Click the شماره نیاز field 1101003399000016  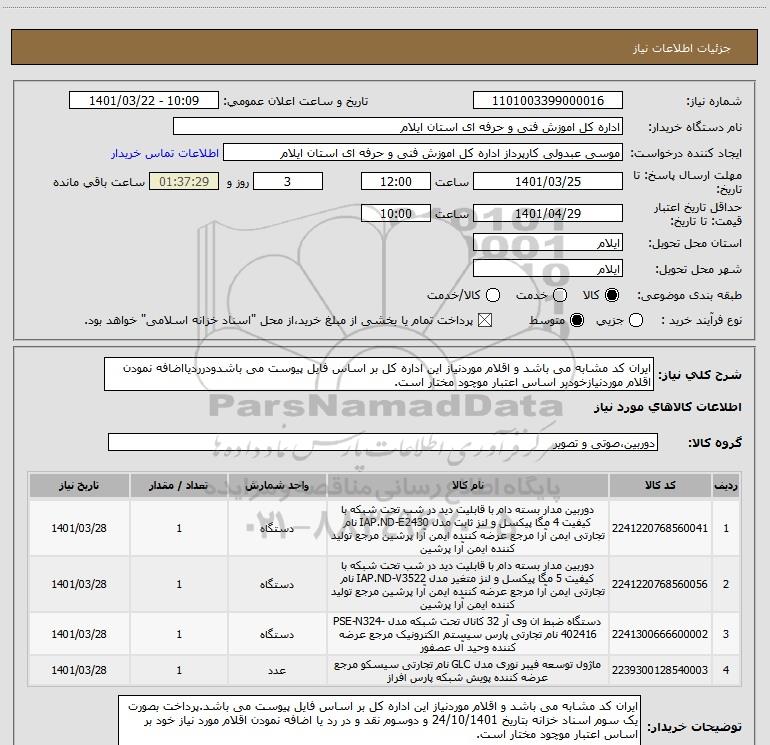pyautogui.click(x=548, y=101)
